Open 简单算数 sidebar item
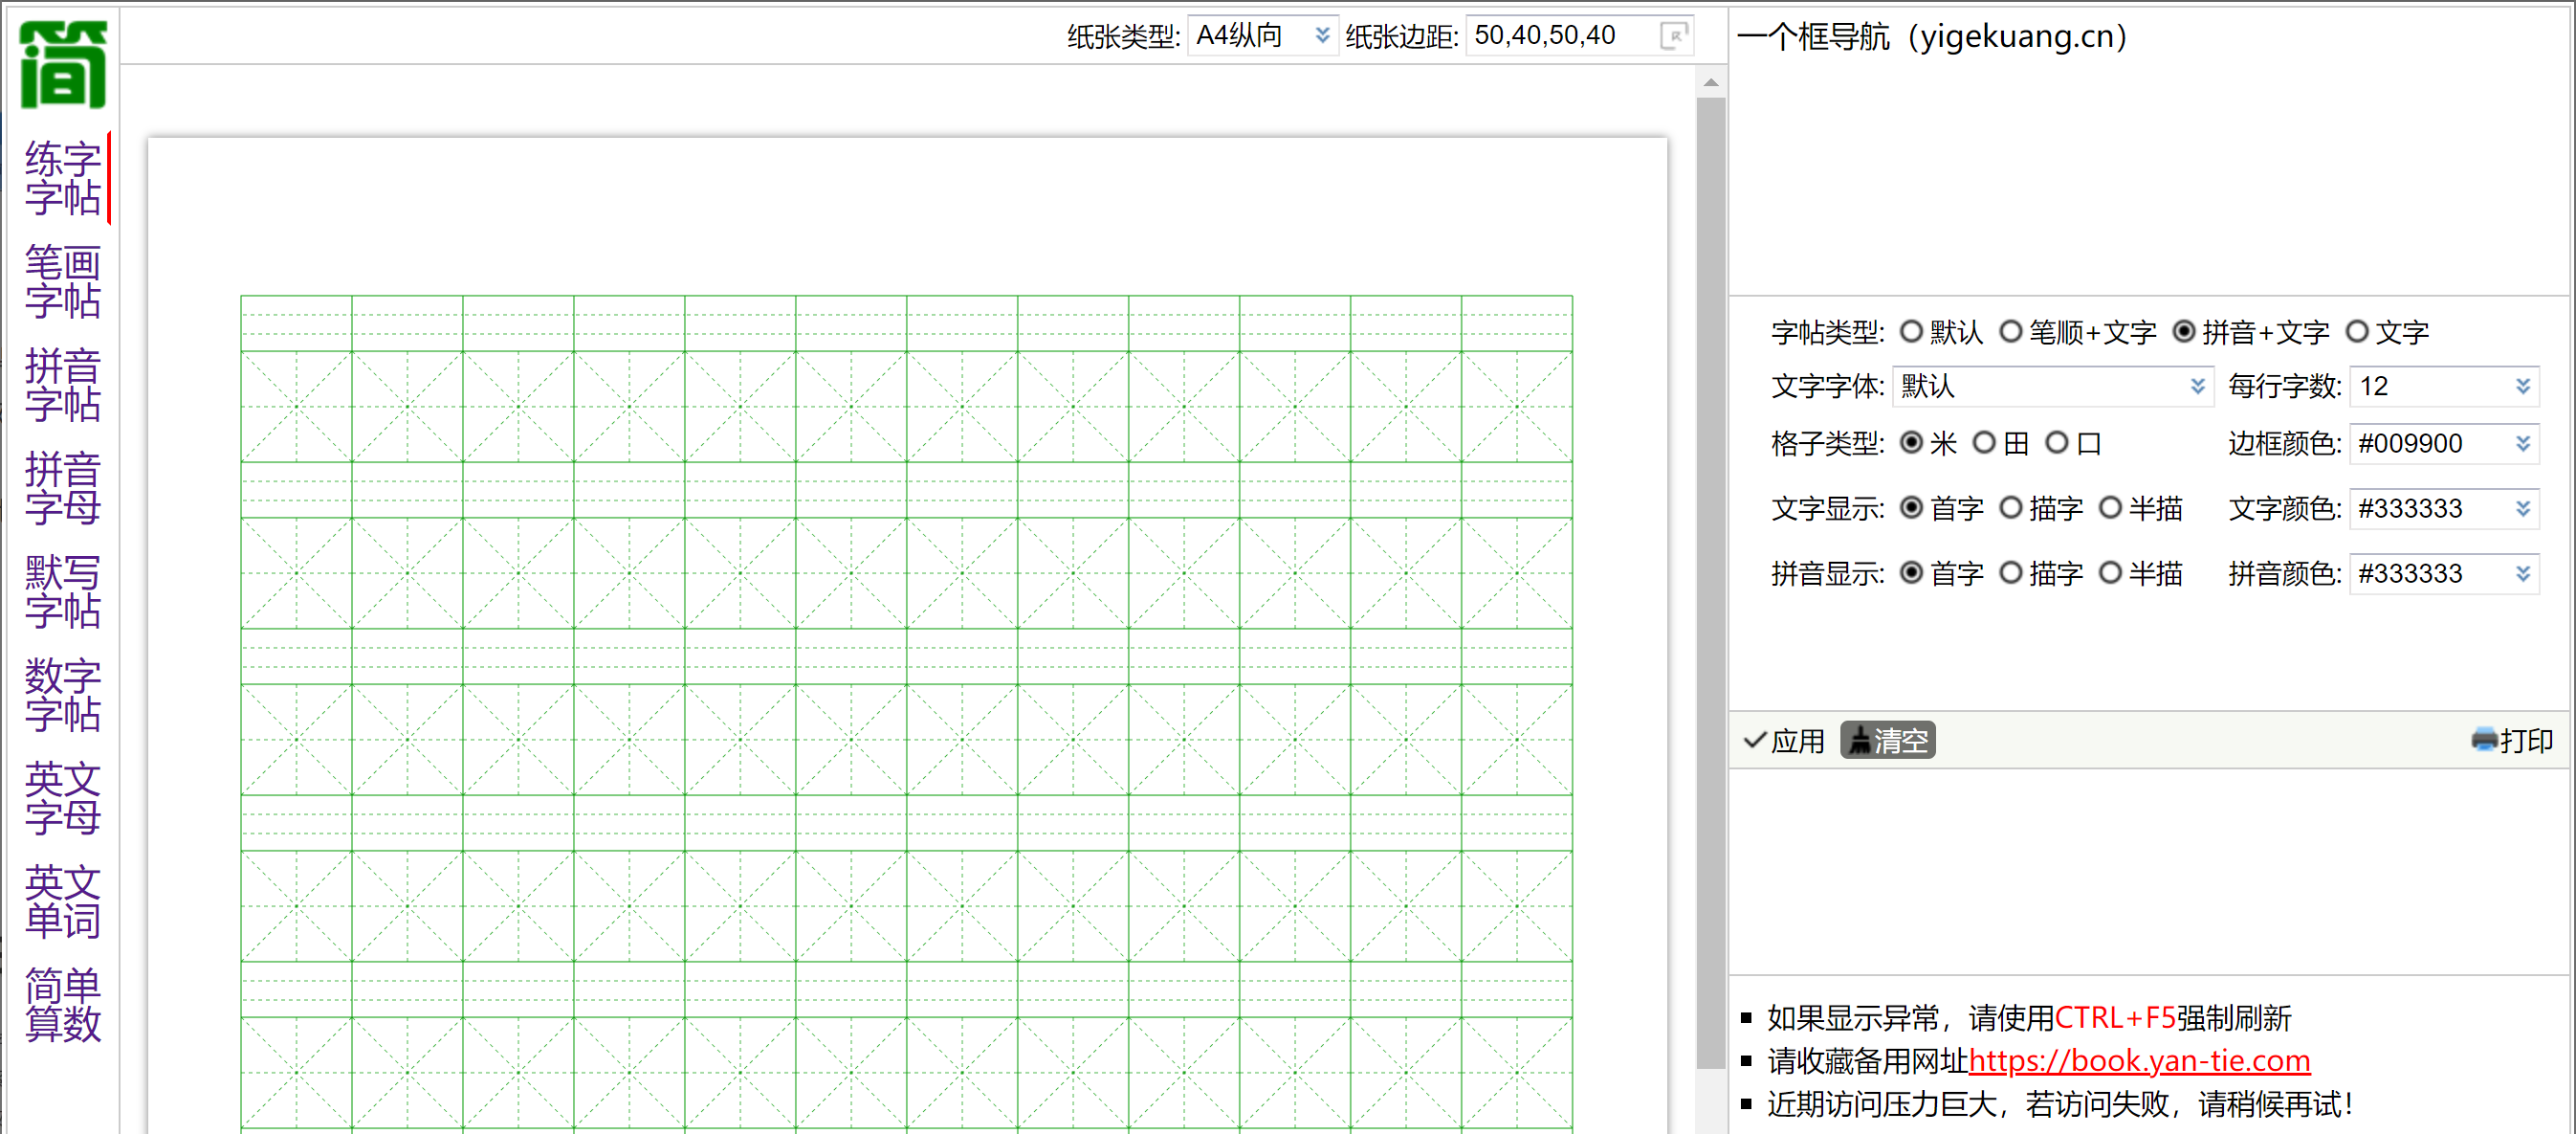 pos(63,1005)
